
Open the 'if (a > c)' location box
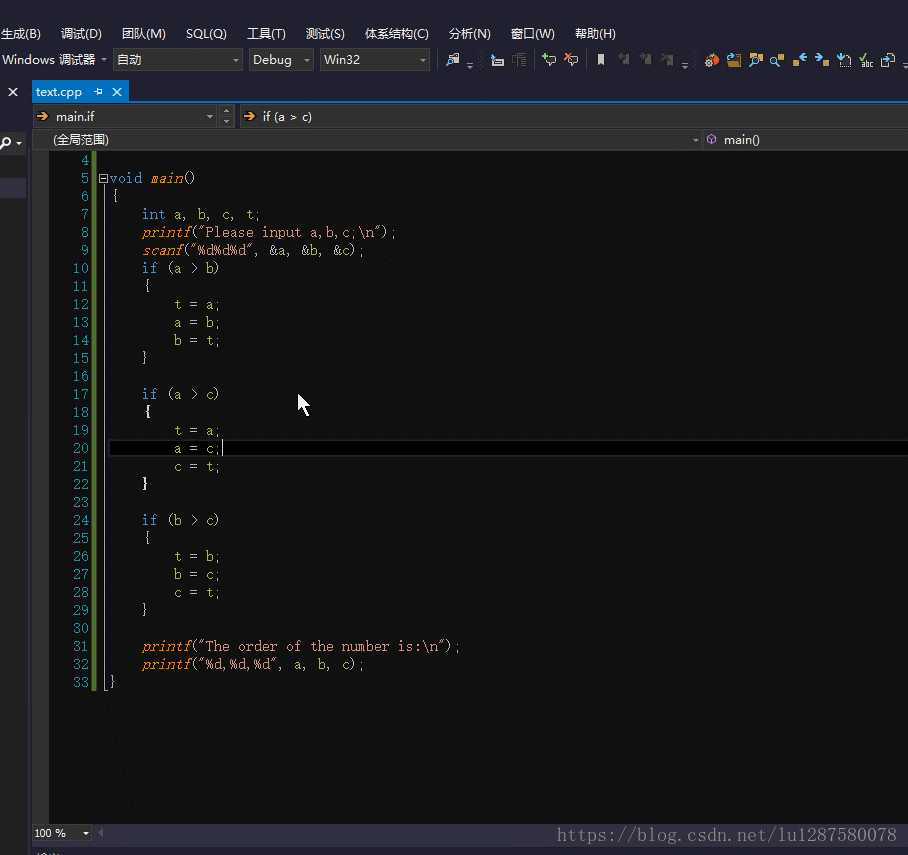[573, 116]
